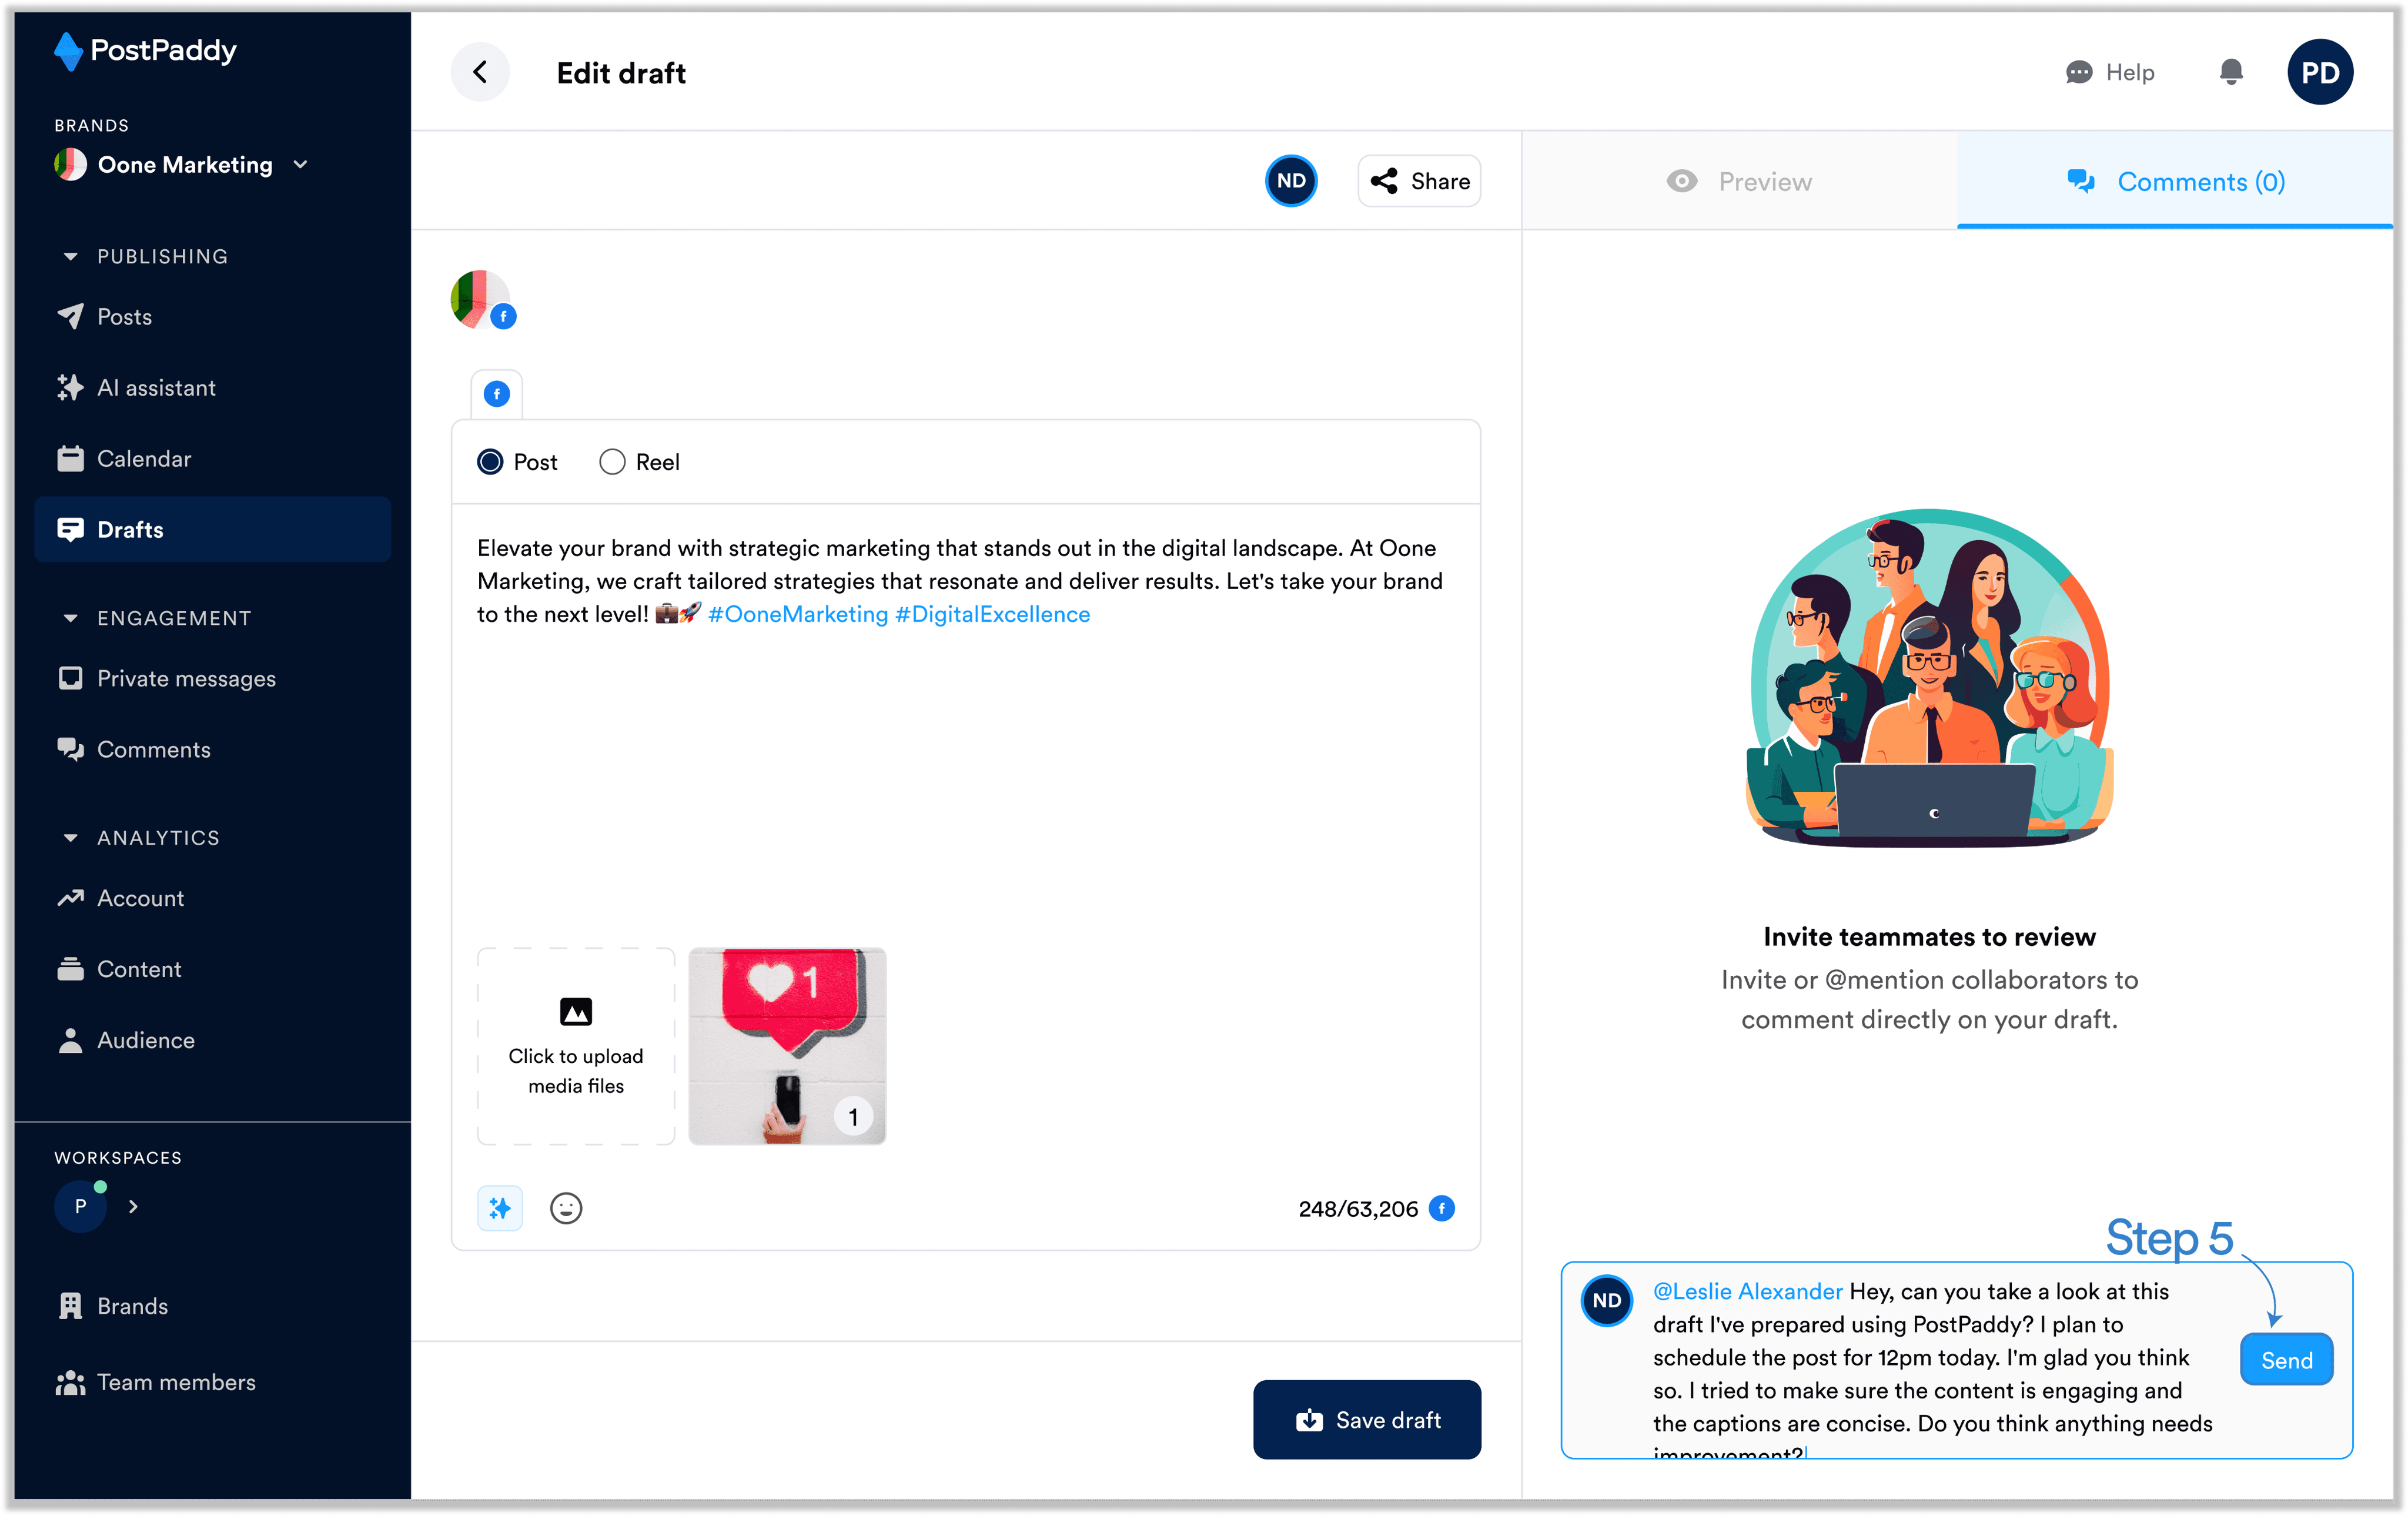Expand the workspaces chevron arrow
Image resolution: width=2408 pixels, height=1516 pixels.
click(133, 1207)
